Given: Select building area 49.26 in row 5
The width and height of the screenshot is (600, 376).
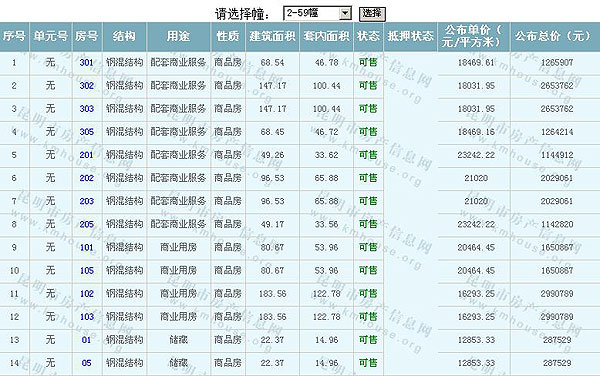Looking at the screenshot, I should (272, 155).
